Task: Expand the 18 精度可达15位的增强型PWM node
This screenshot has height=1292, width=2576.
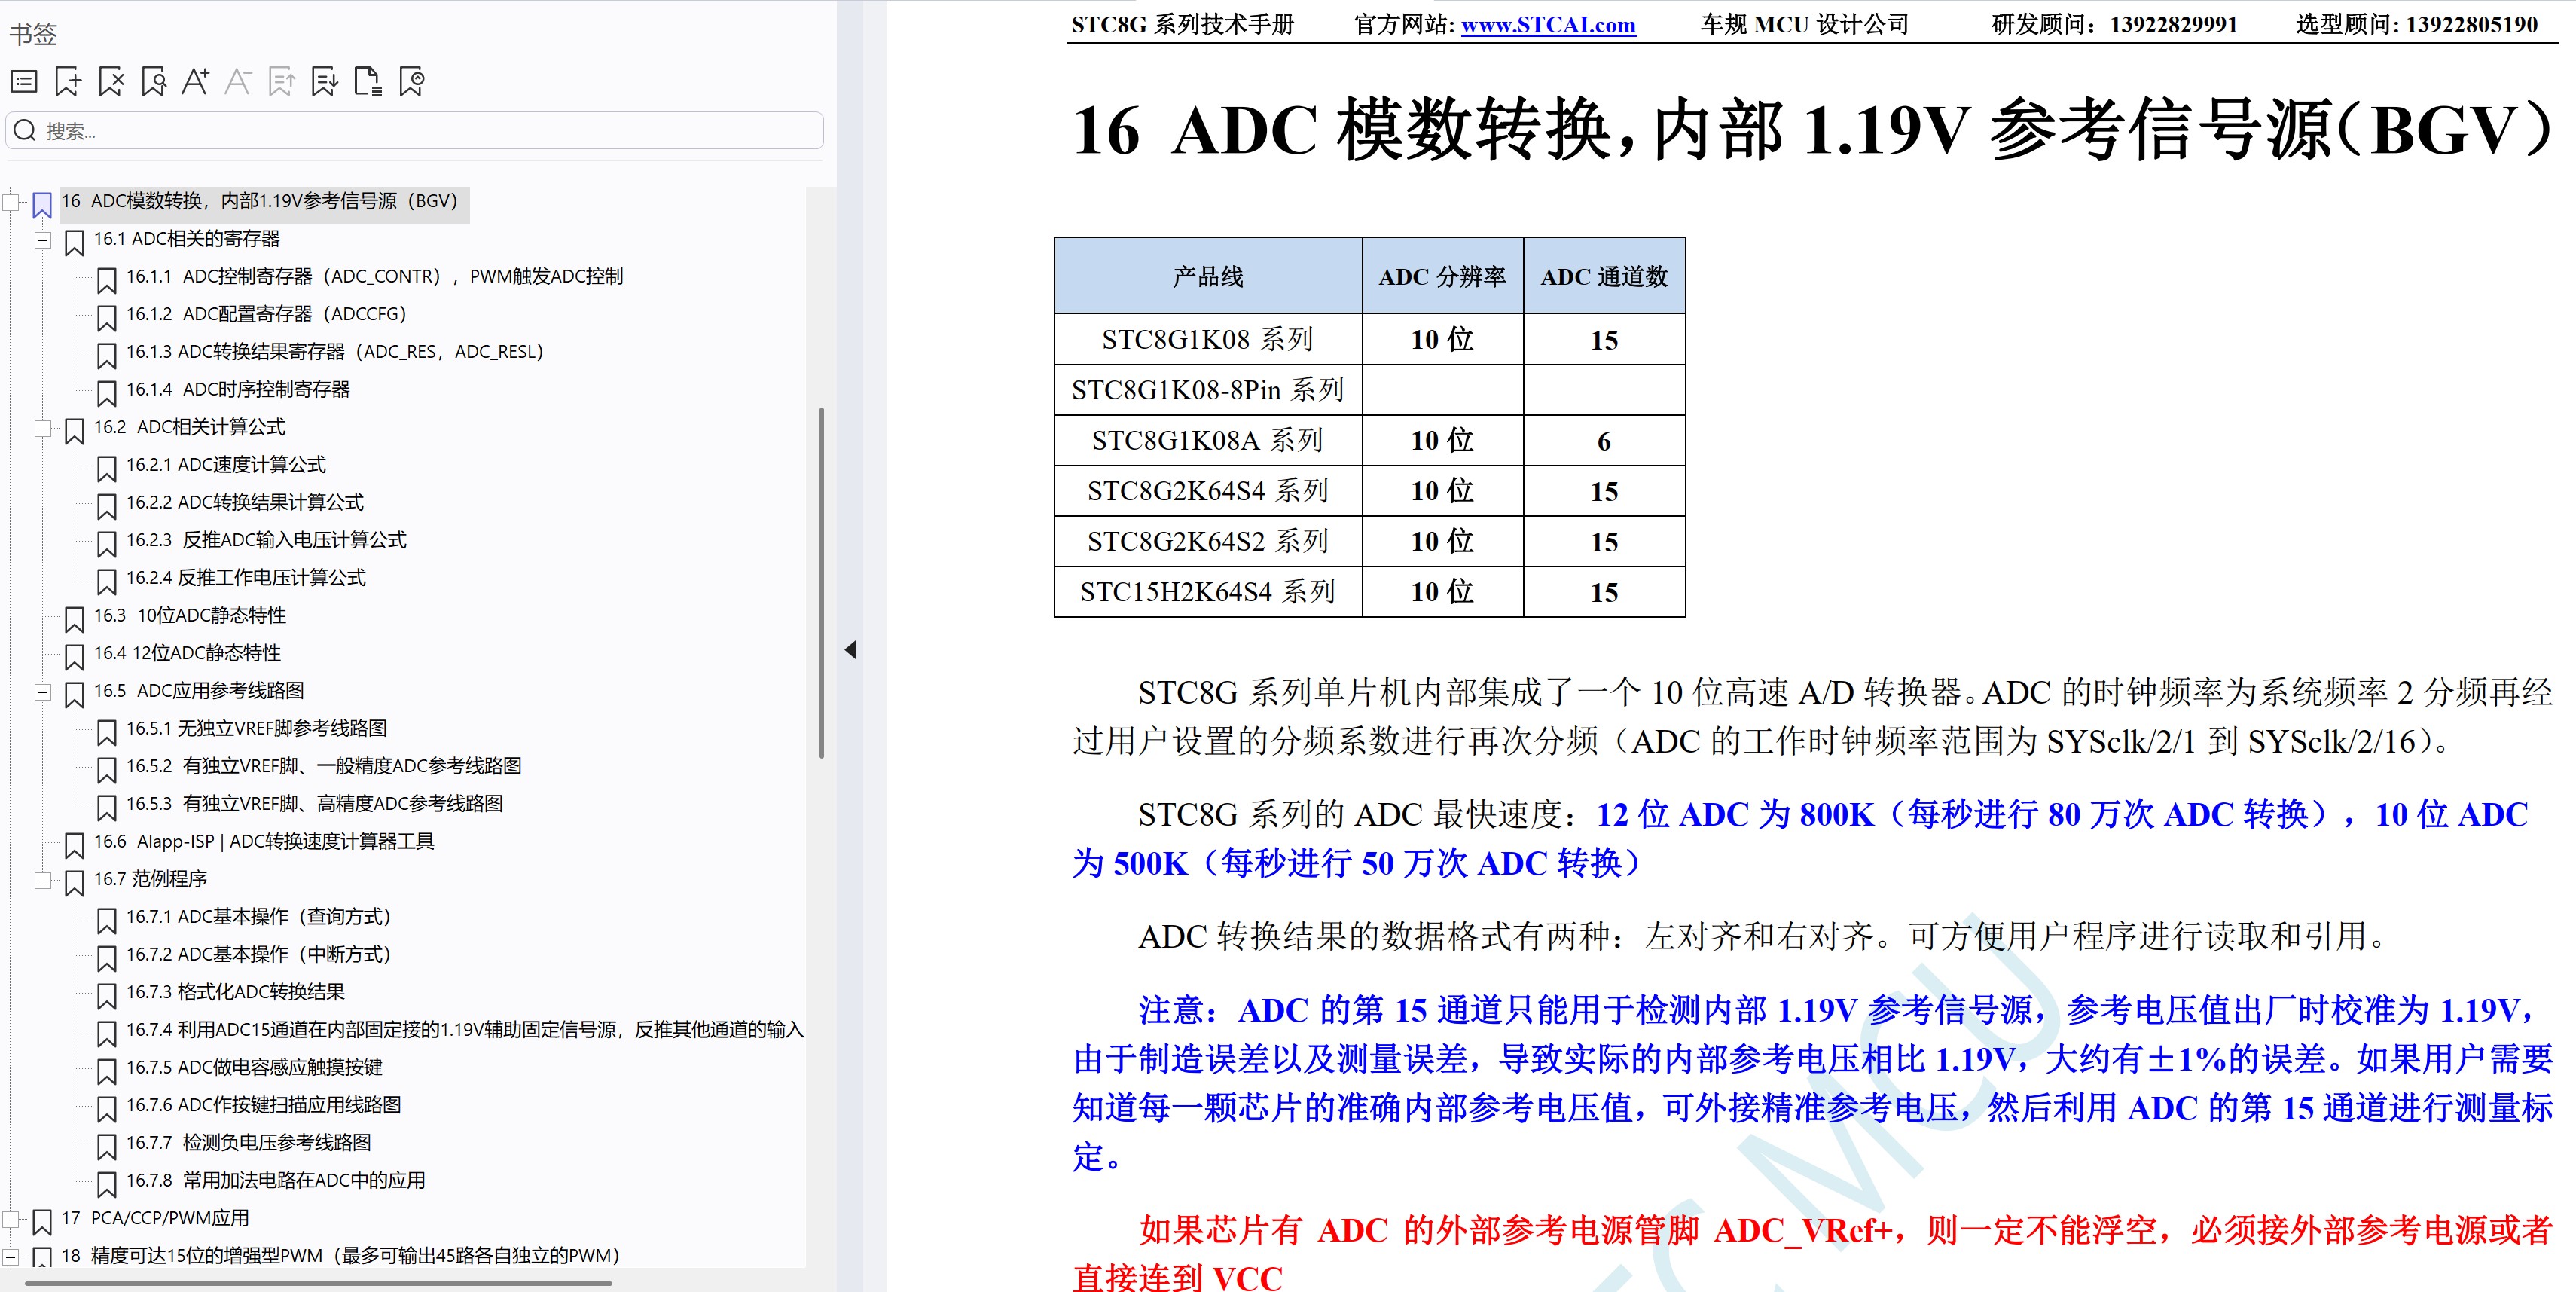Action: [11, 1257]
